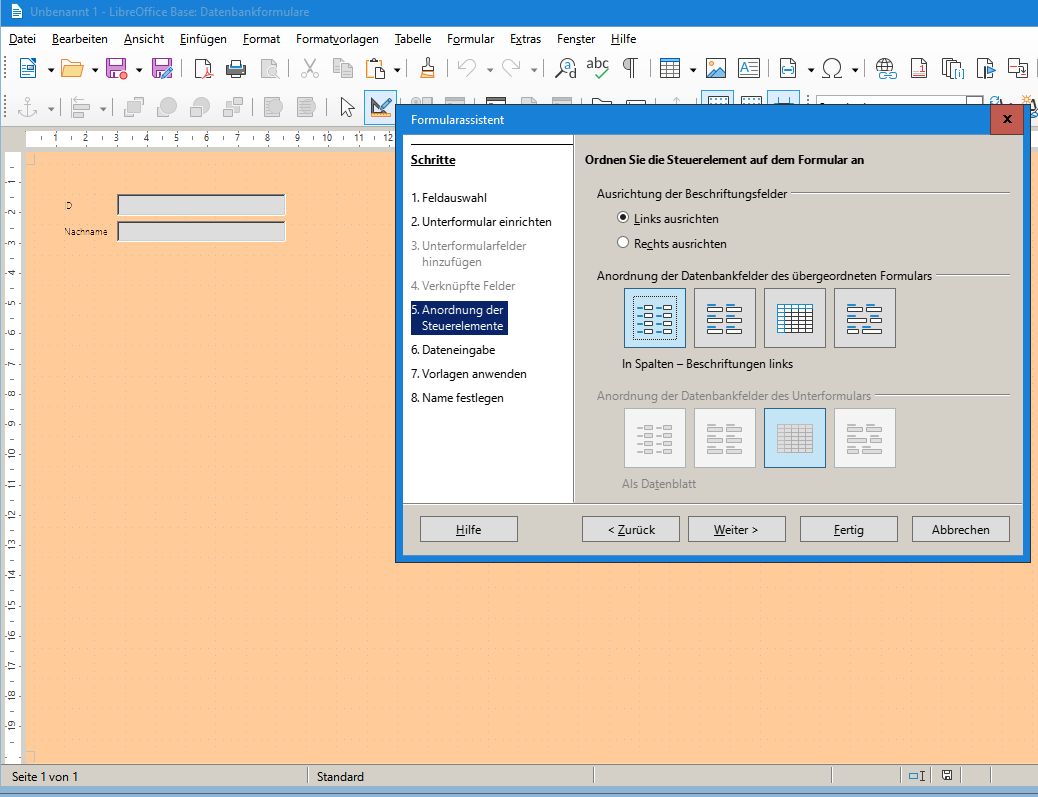The image size is (1038, 797).
Task: Click the Insert image icon
Action: [x=716, y=68]
